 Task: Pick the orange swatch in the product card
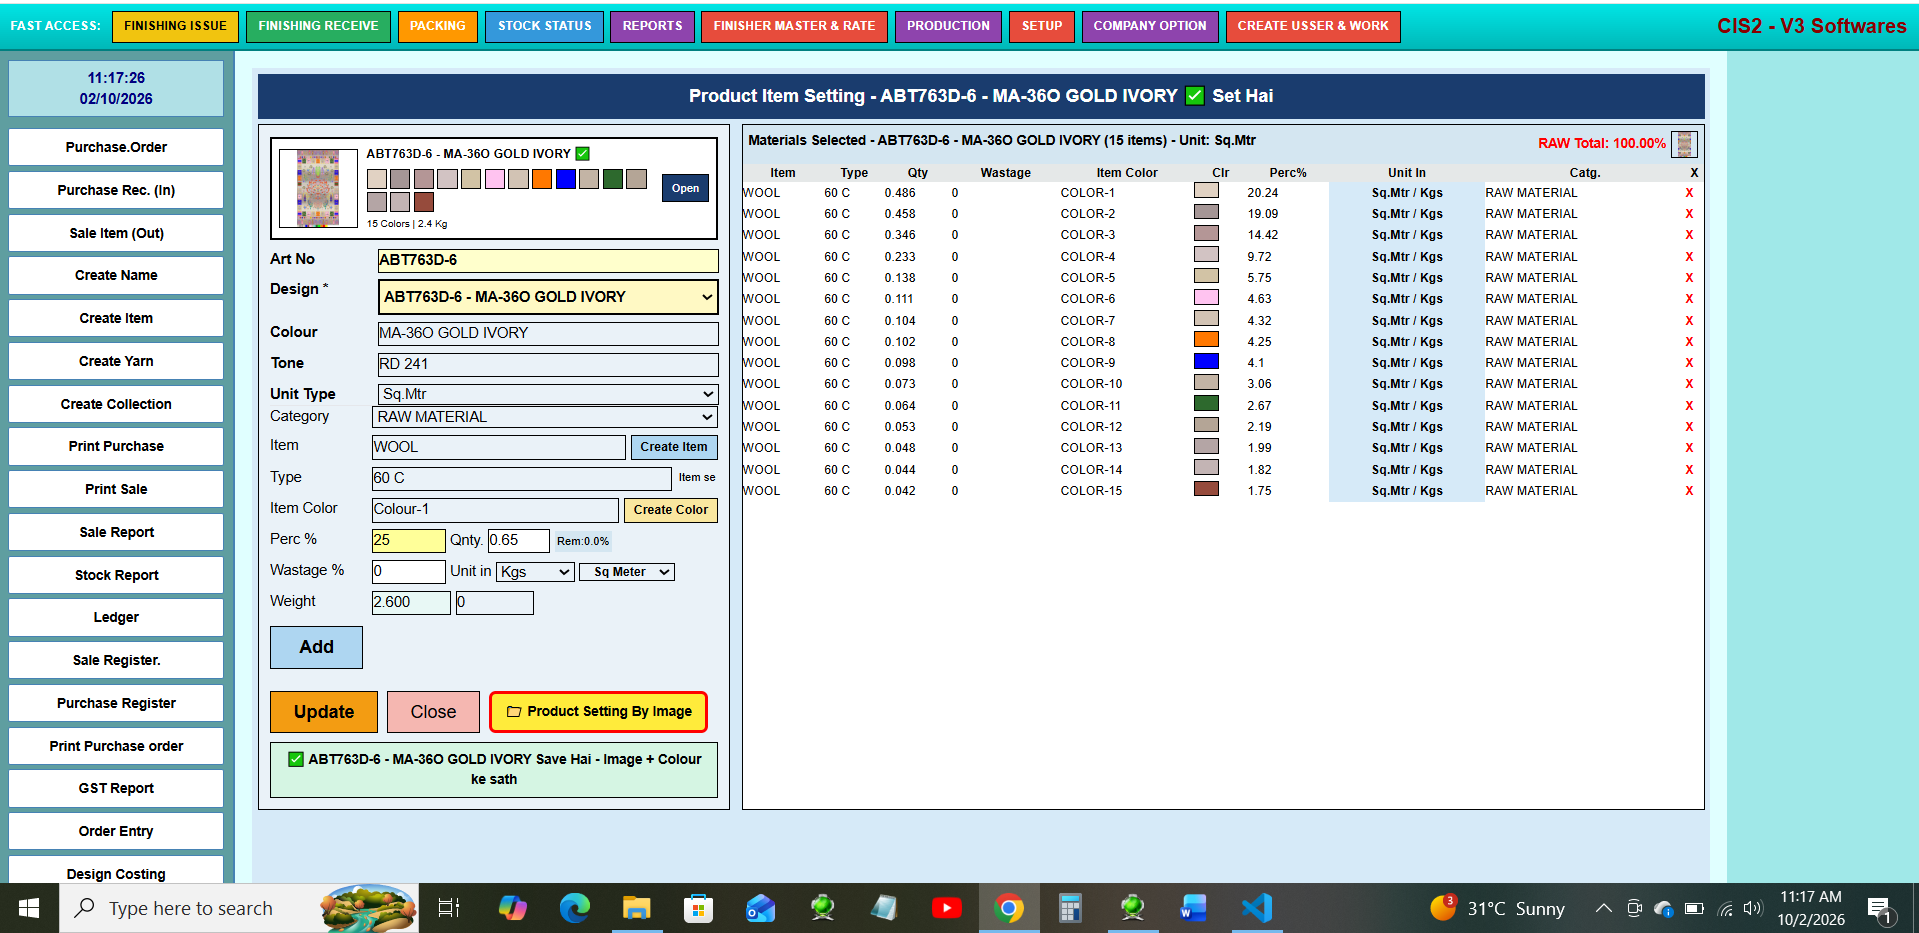542,179
